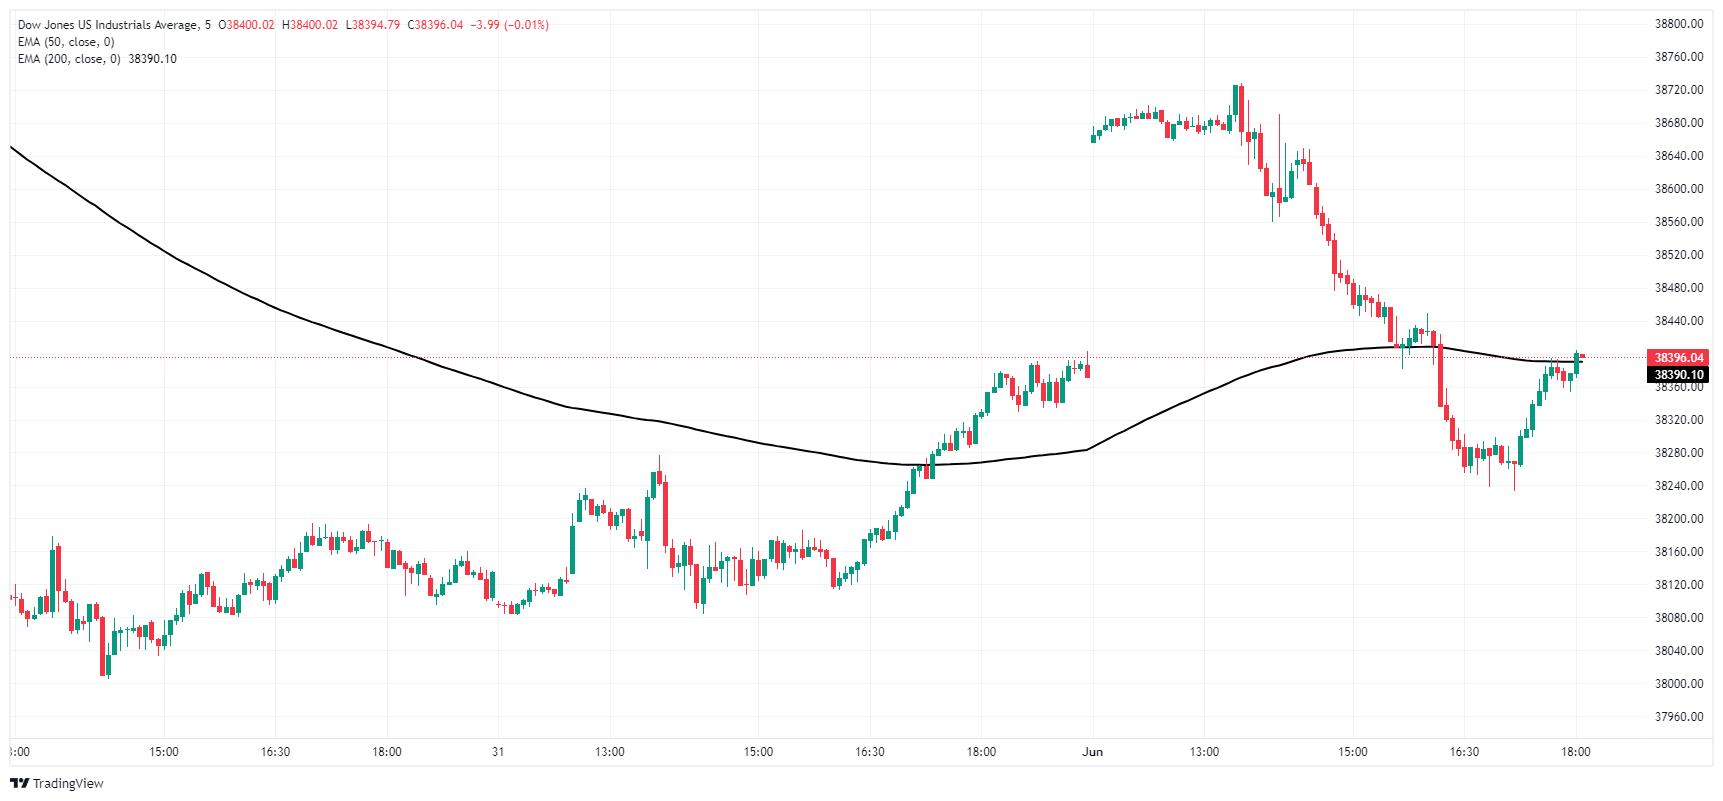The height and width of the screenshot is (801, 1723).
Task: Click the high value H38400.02 in header
Action: click(x=310, y=25)
